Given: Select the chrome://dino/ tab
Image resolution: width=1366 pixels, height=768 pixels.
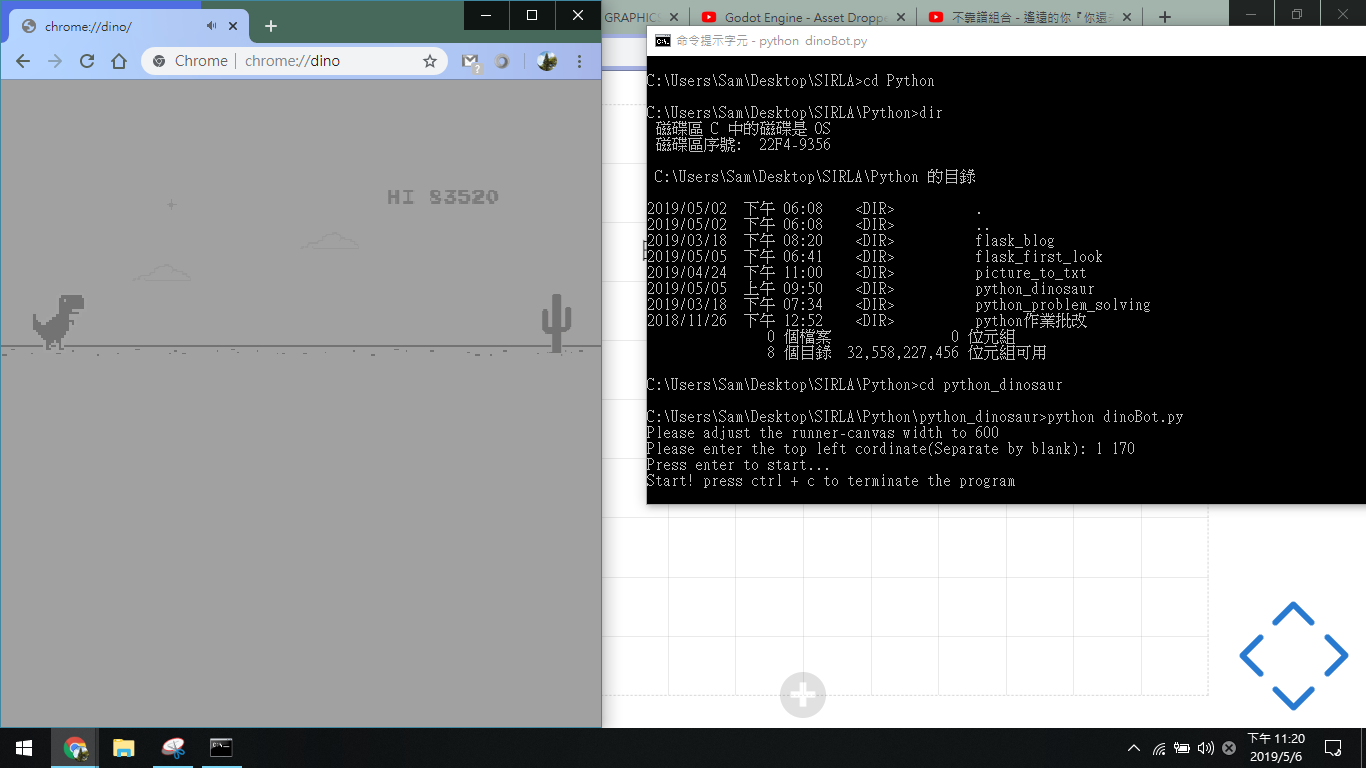Looking at the screenshot, I should [x=130, y=26].
